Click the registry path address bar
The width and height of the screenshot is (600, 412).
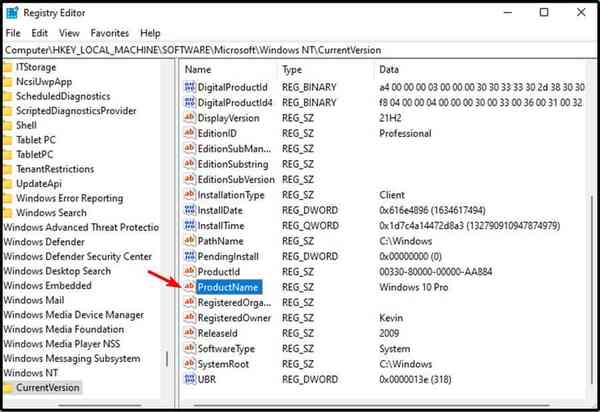coord(300,50)
